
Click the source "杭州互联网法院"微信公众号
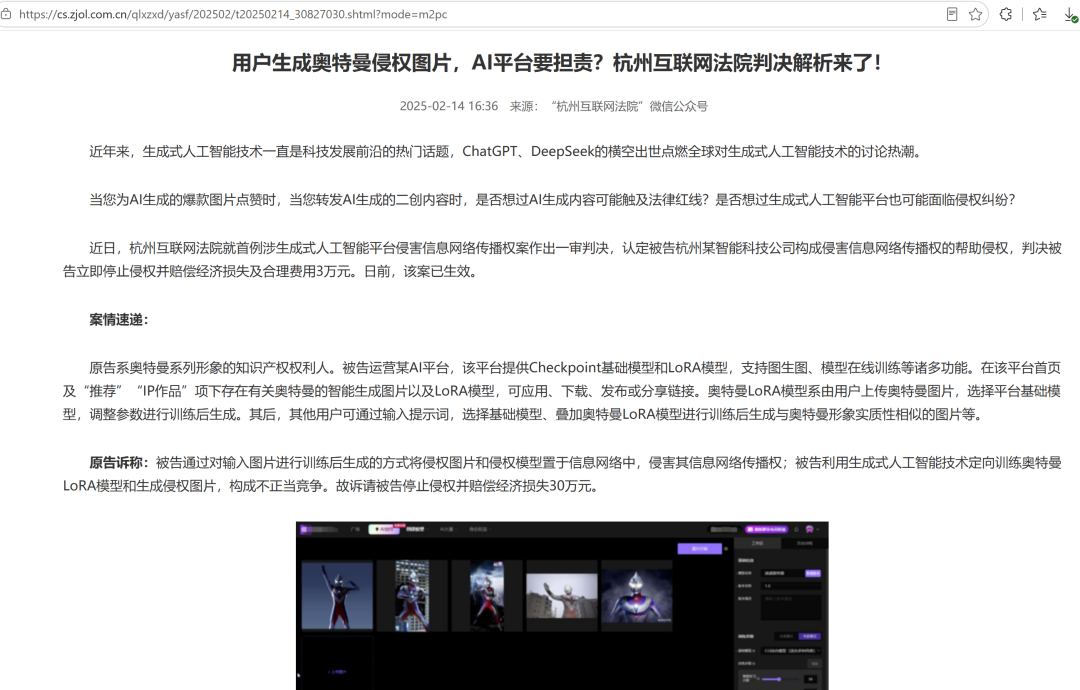pyautogui.click(x=630, y=106)
